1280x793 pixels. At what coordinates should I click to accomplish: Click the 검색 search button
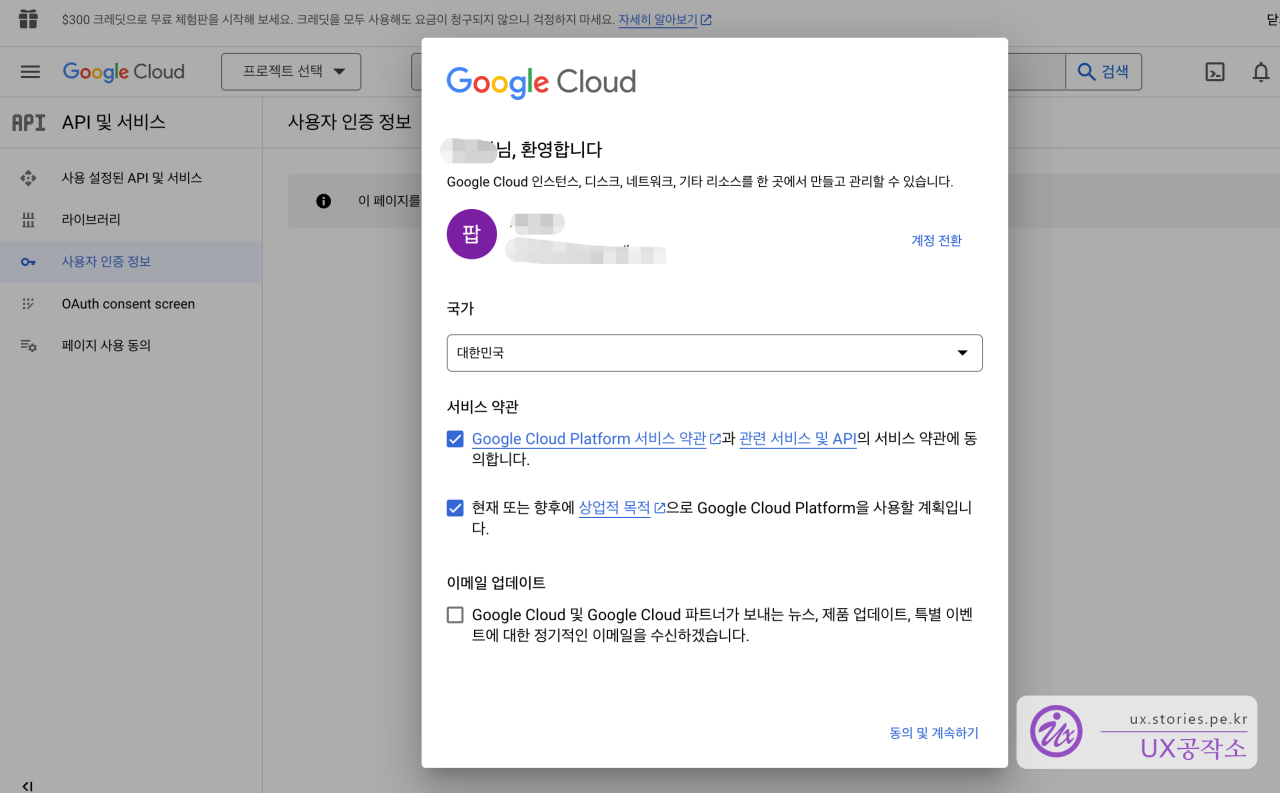point(1104,72)
